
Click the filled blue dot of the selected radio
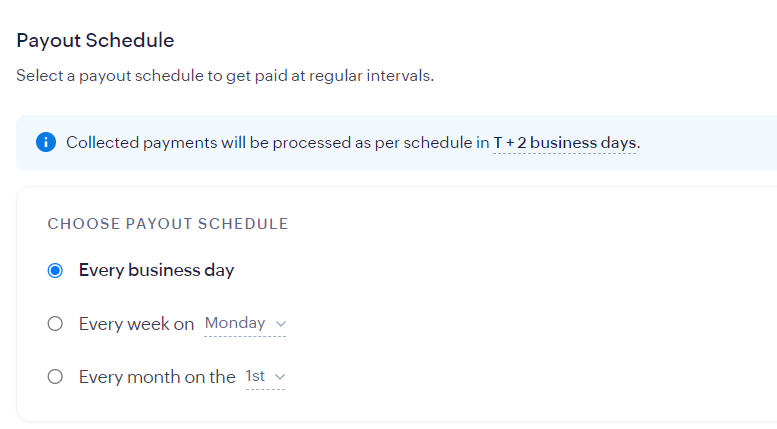click(x=56, y=270)
